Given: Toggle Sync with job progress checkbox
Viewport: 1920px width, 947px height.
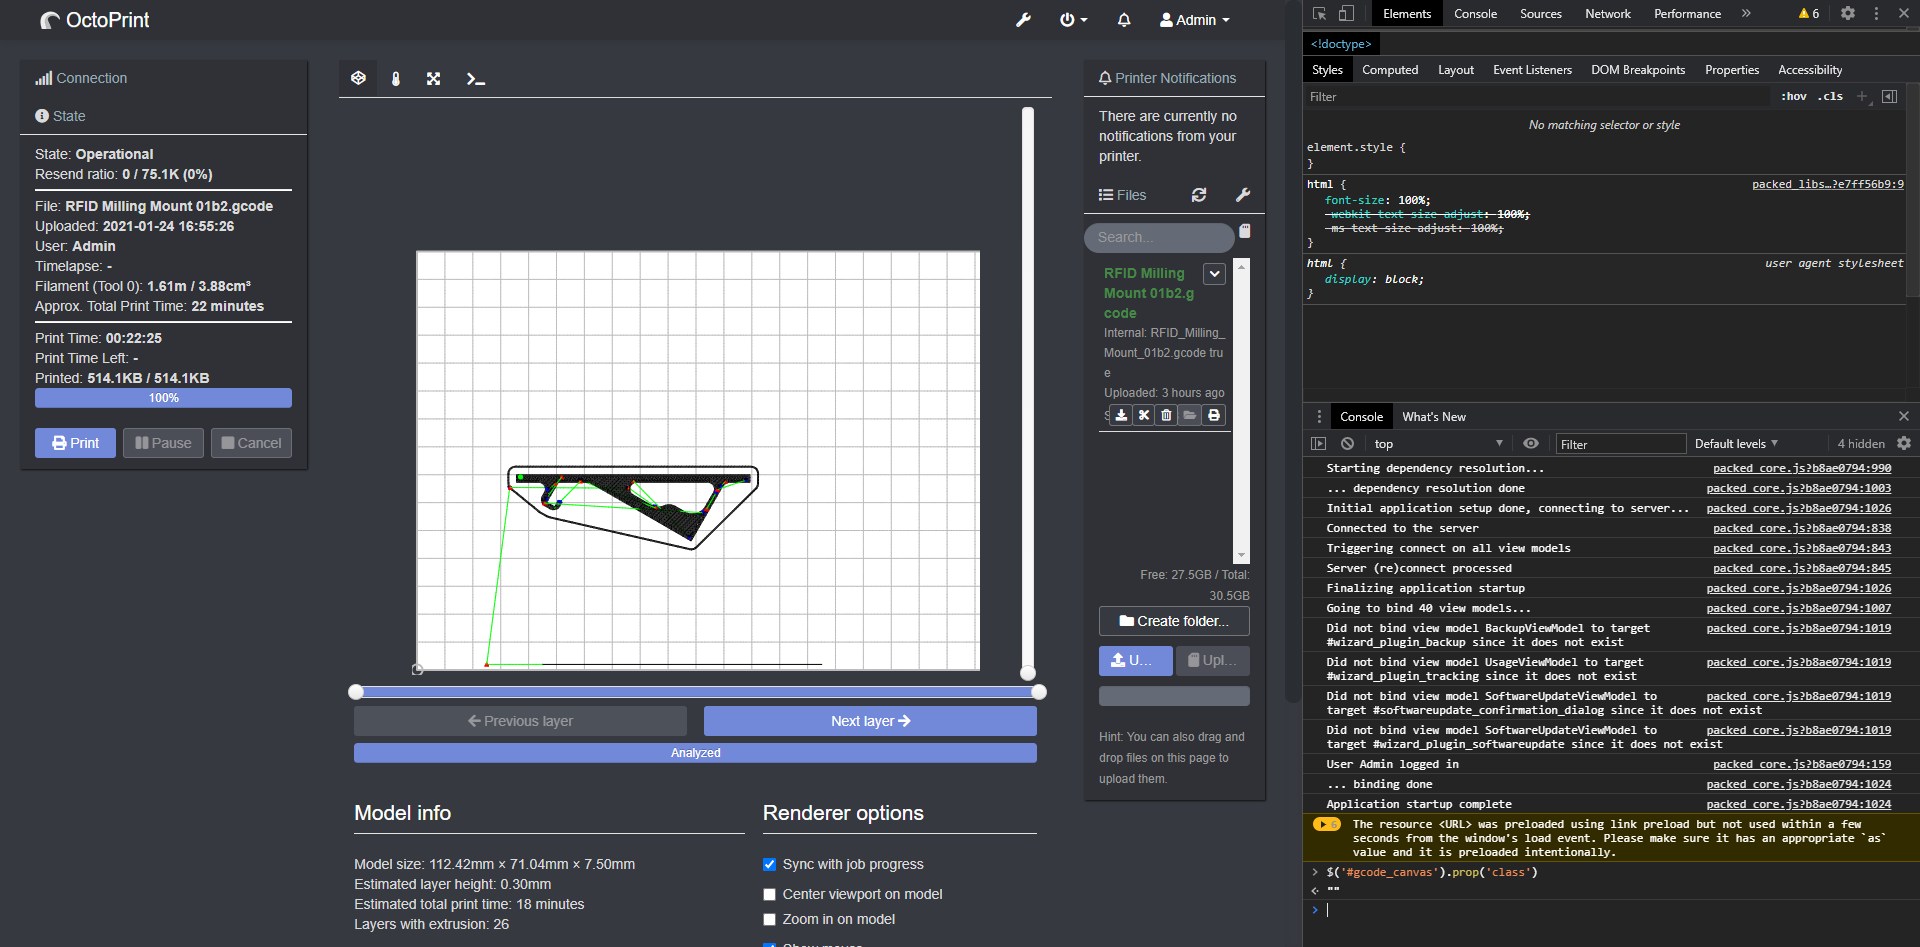Looking at the screenshot, I should point(769,865).
